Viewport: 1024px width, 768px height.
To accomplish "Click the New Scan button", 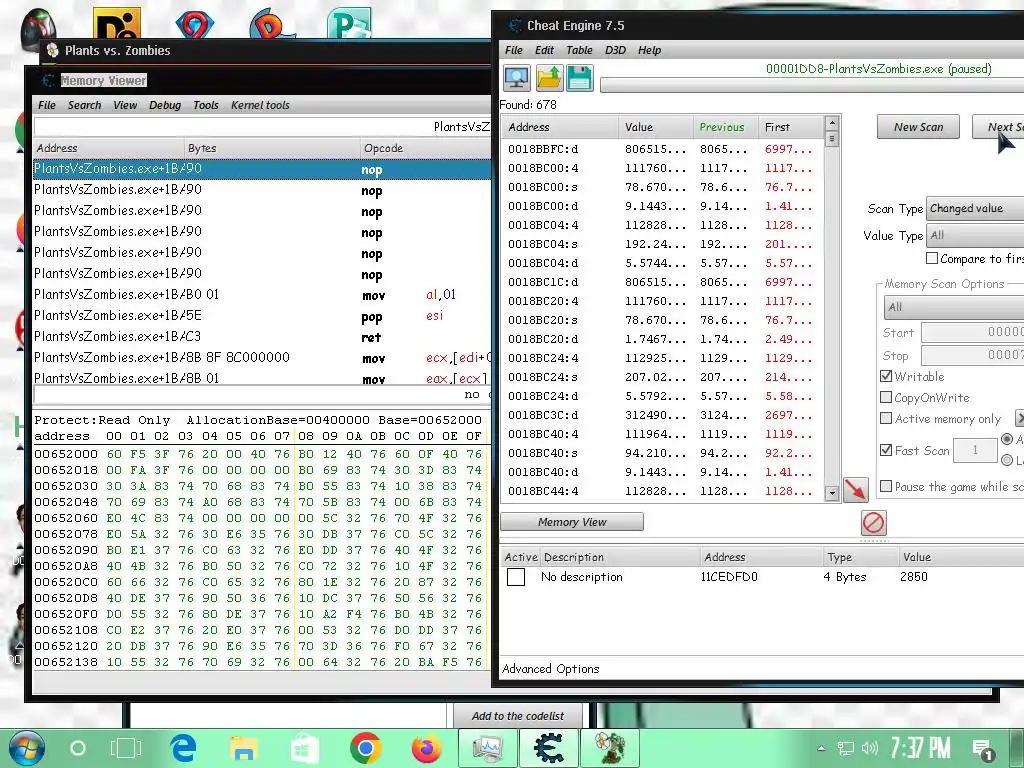I will (x=918, y=127).
